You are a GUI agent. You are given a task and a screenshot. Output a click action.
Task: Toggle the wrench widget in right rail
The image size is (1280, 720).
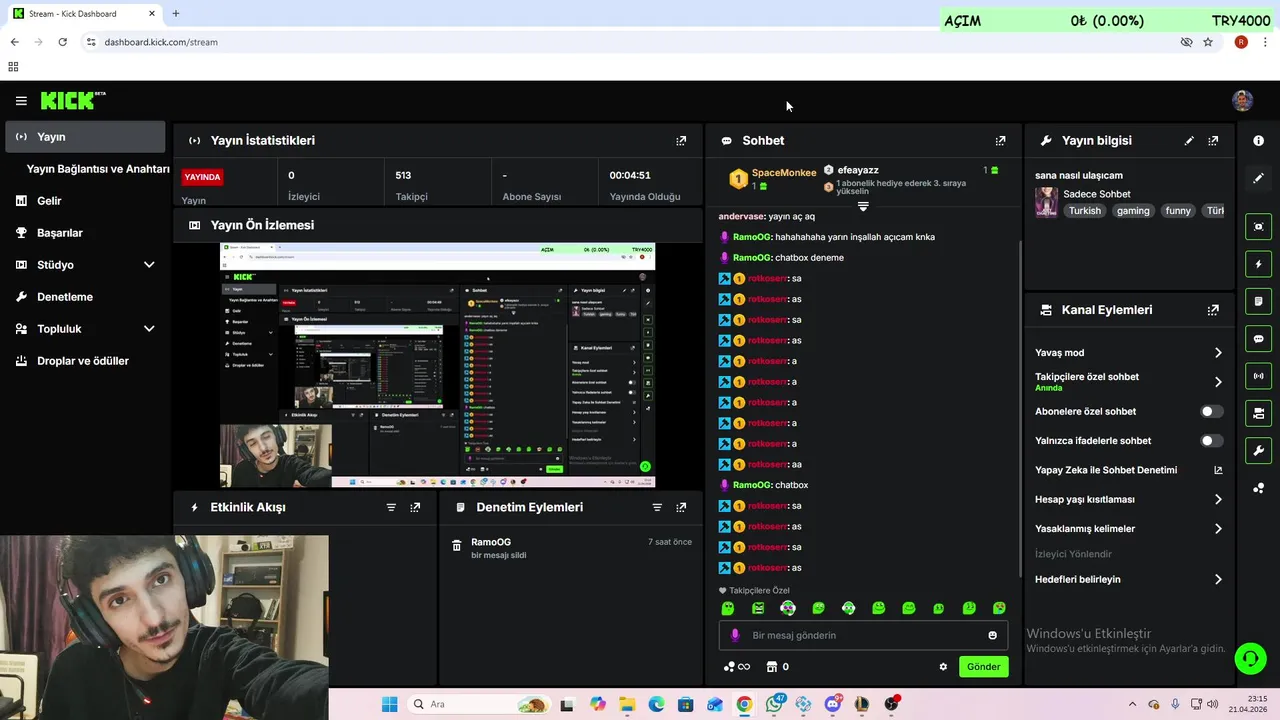[x=1258, y=450]
